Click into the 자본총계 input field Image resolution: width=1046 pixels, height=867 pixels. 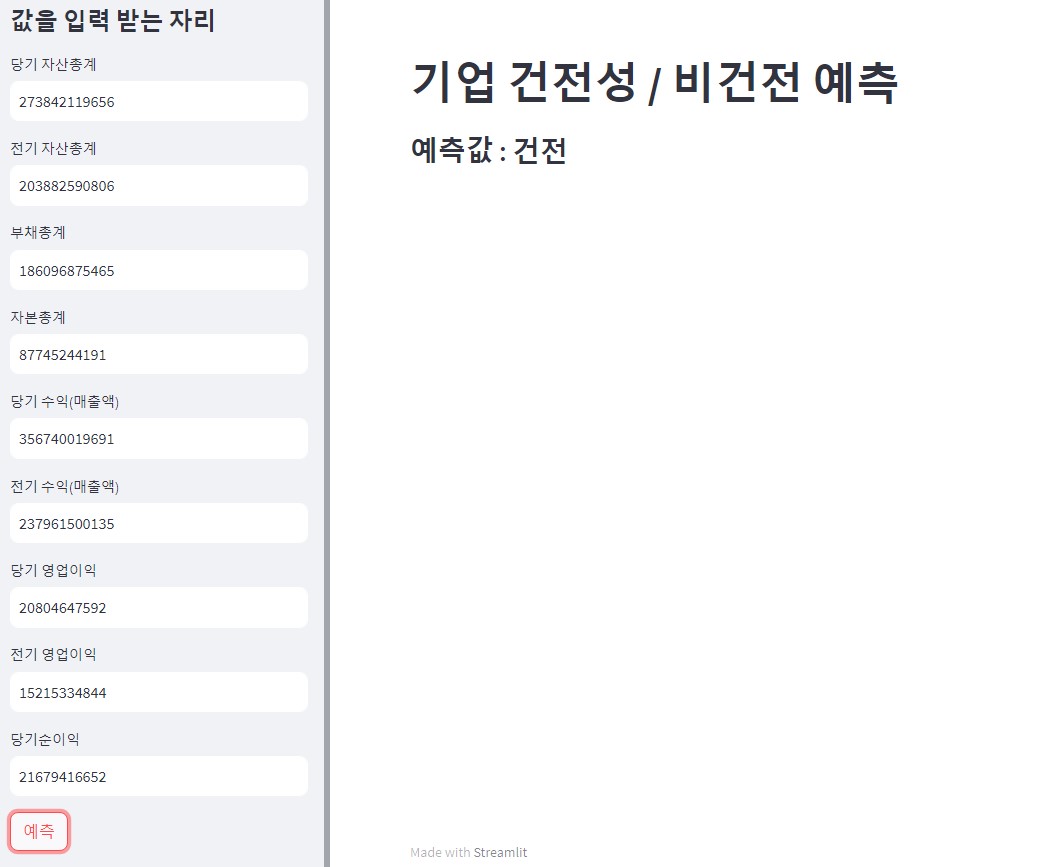point(159,354)
